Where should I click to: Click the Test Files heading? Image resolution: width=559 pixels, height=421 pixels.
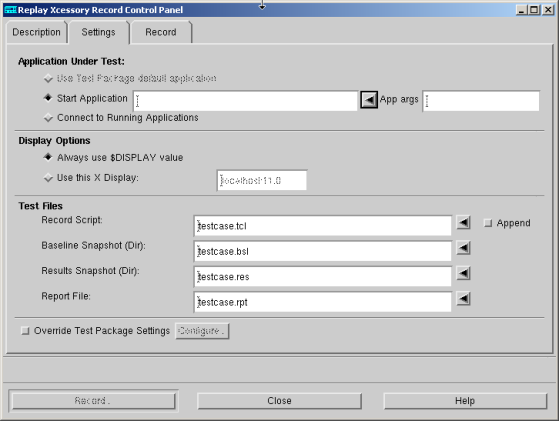[x=40, y=206]
